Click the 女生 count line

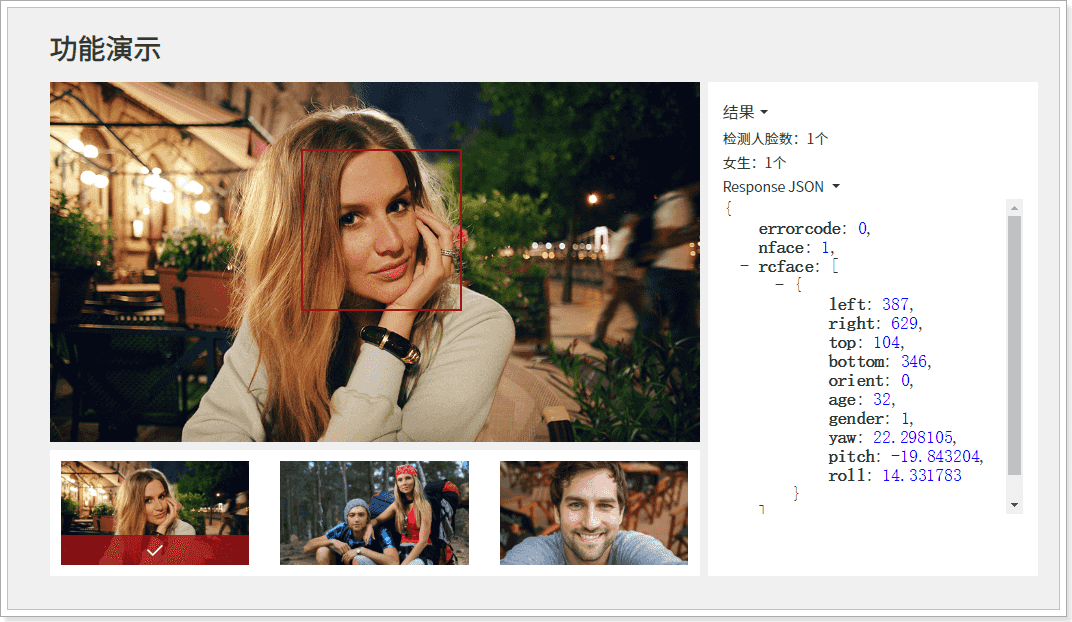[x=754, y=163]
